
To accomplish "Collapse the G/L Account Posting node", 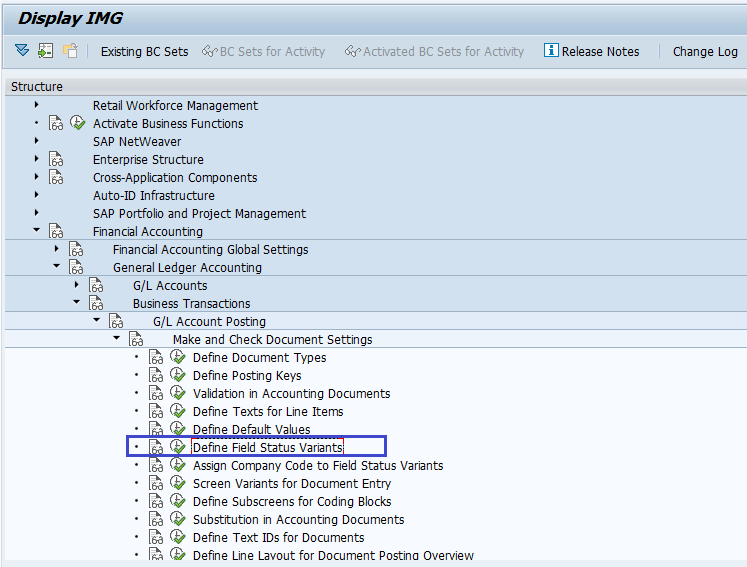I will (x=97, y=320).
